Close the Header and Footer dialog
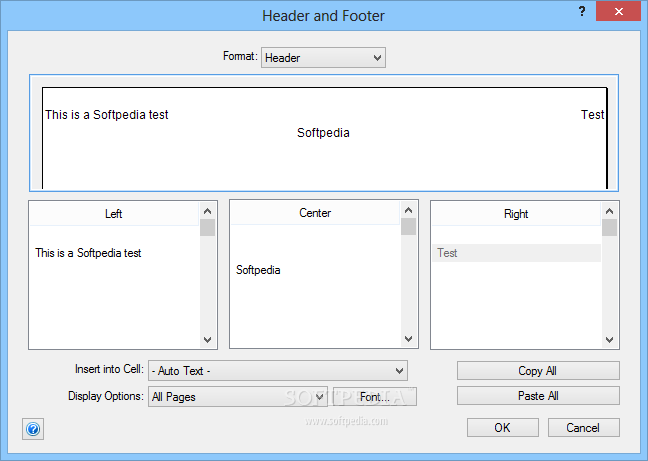 click(x=618, y=12)
